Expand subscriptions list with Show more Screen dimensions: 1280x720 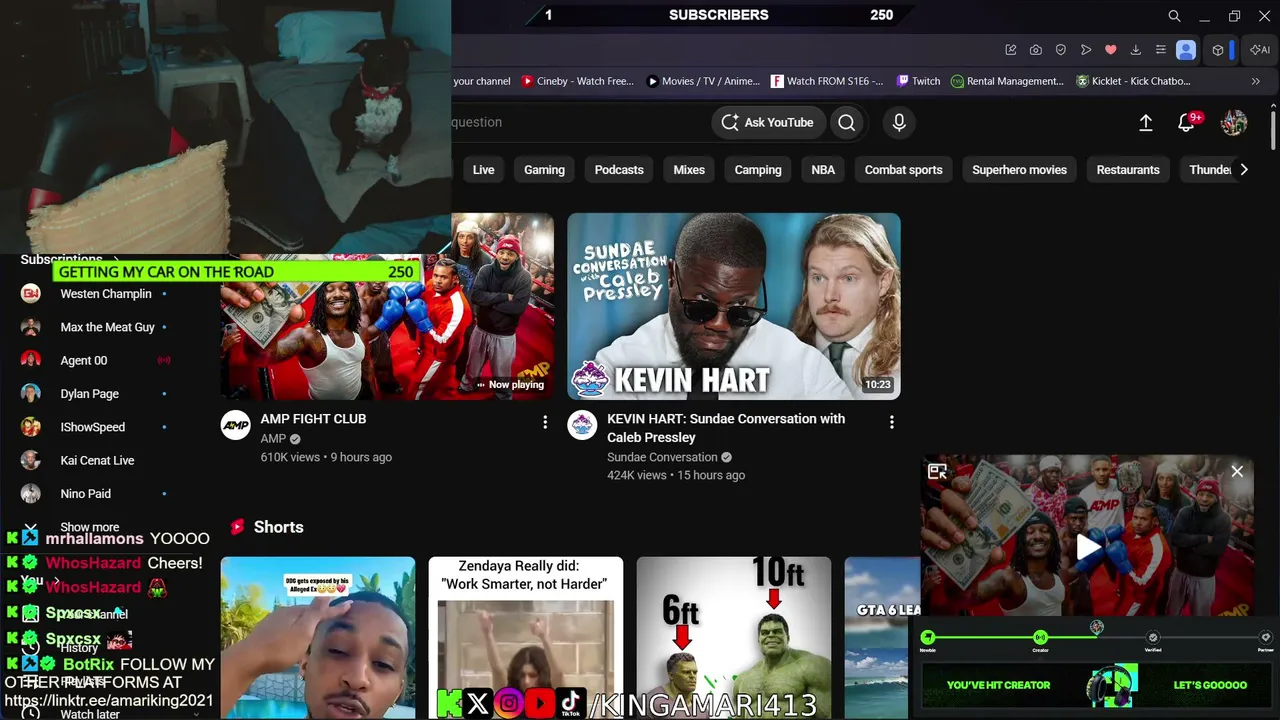[90, 527]
